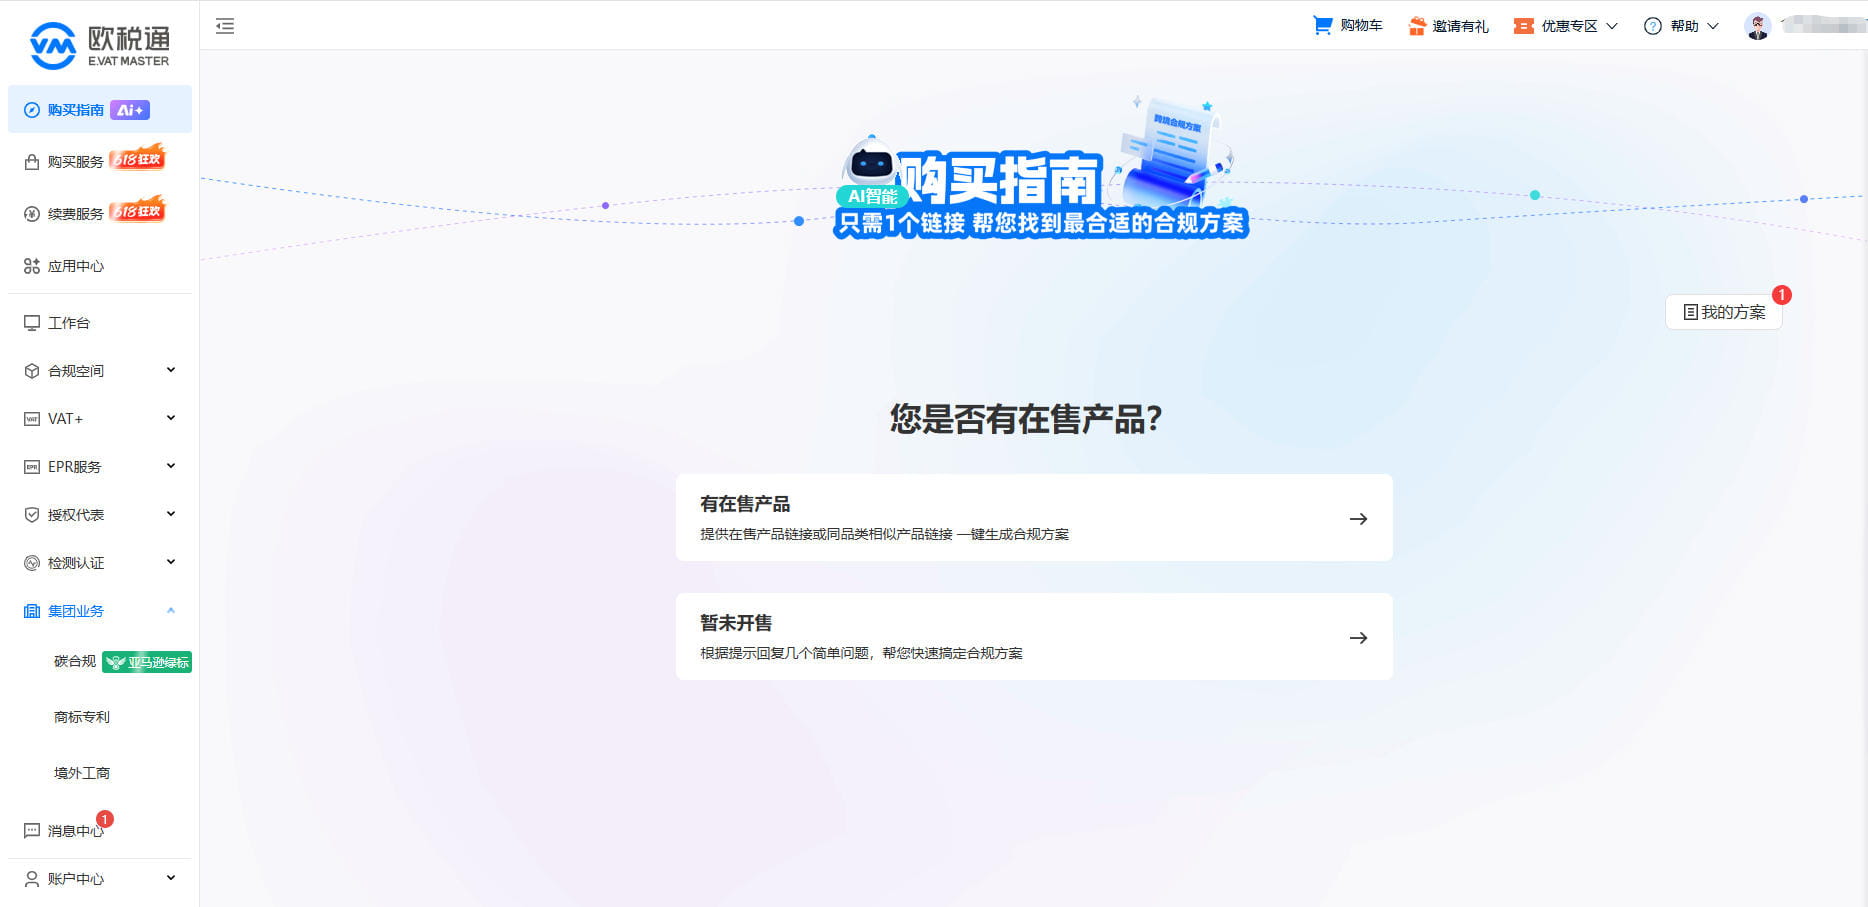Choose the 暂未开售 option card

click(1034, 637)
